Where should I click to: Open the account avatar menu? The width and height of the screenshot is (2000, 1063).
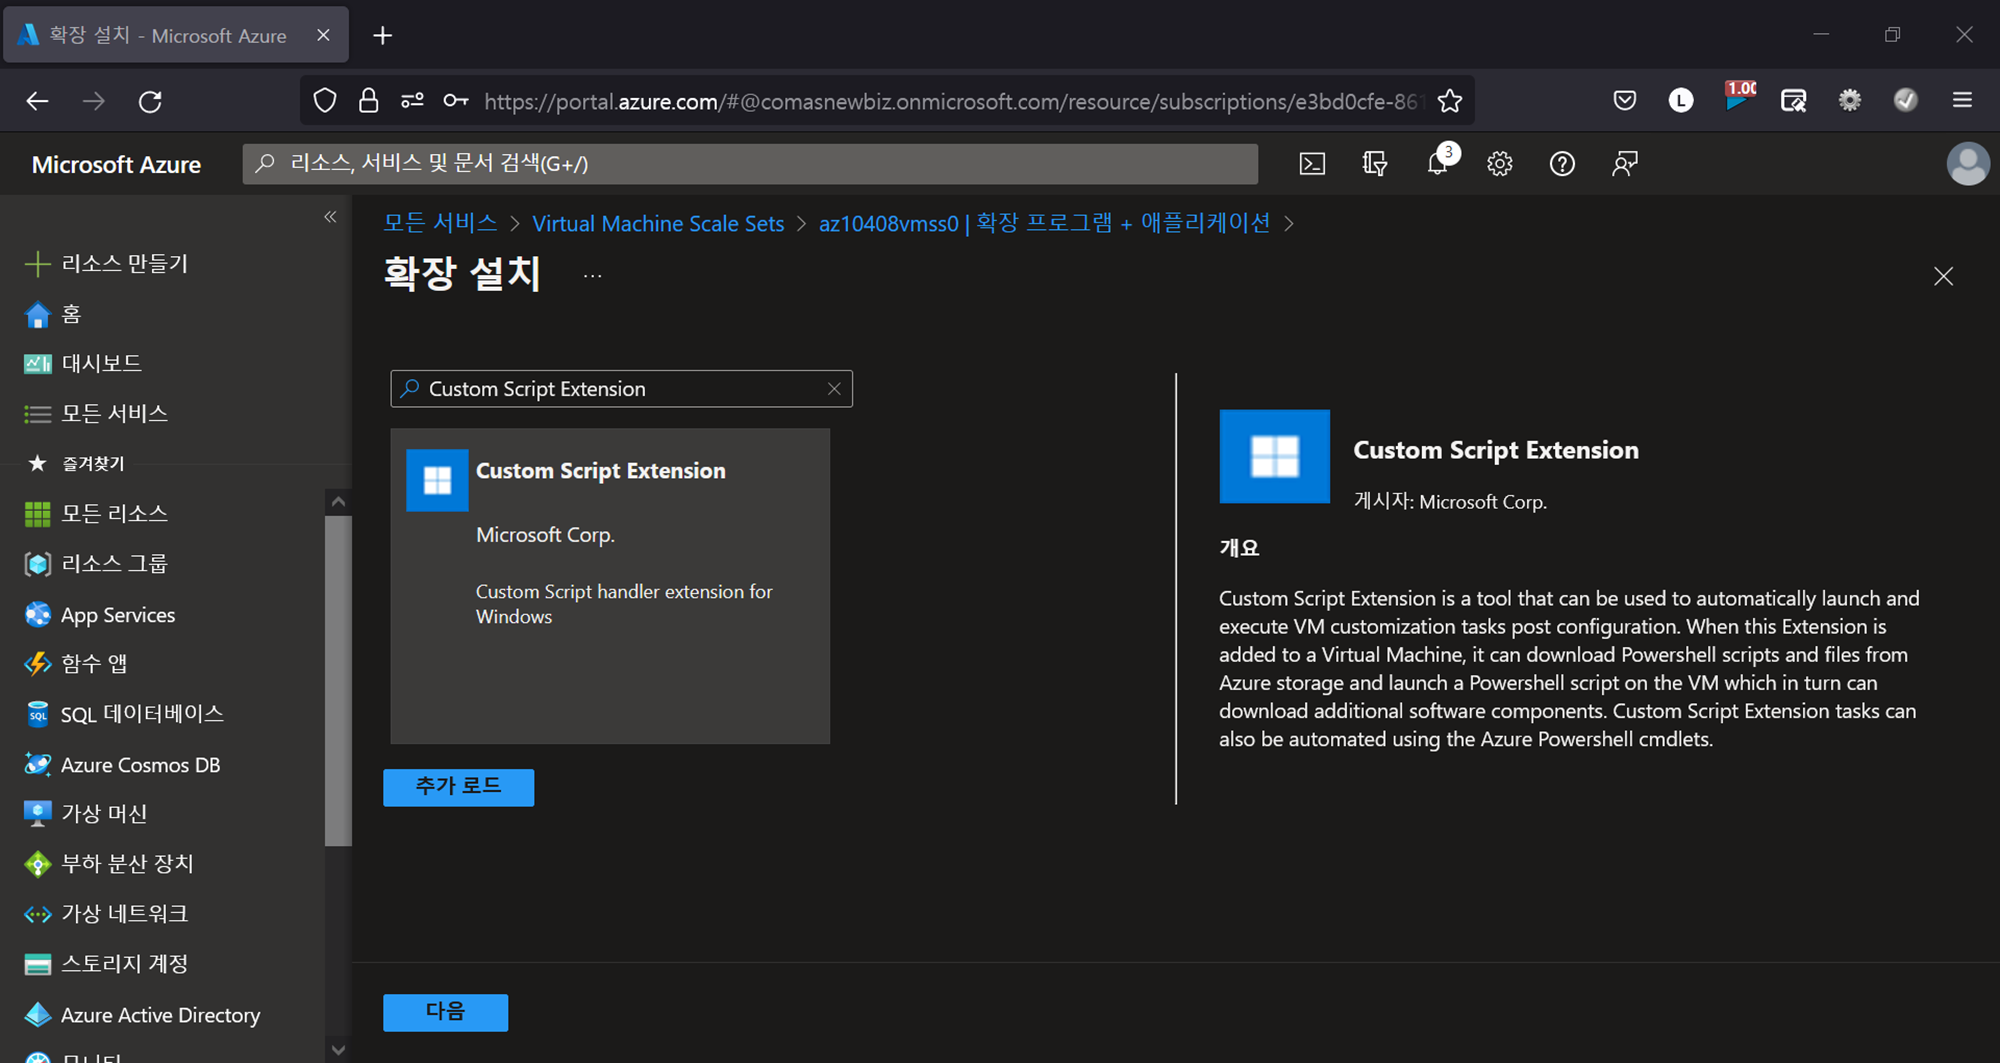coord(1967,164)
